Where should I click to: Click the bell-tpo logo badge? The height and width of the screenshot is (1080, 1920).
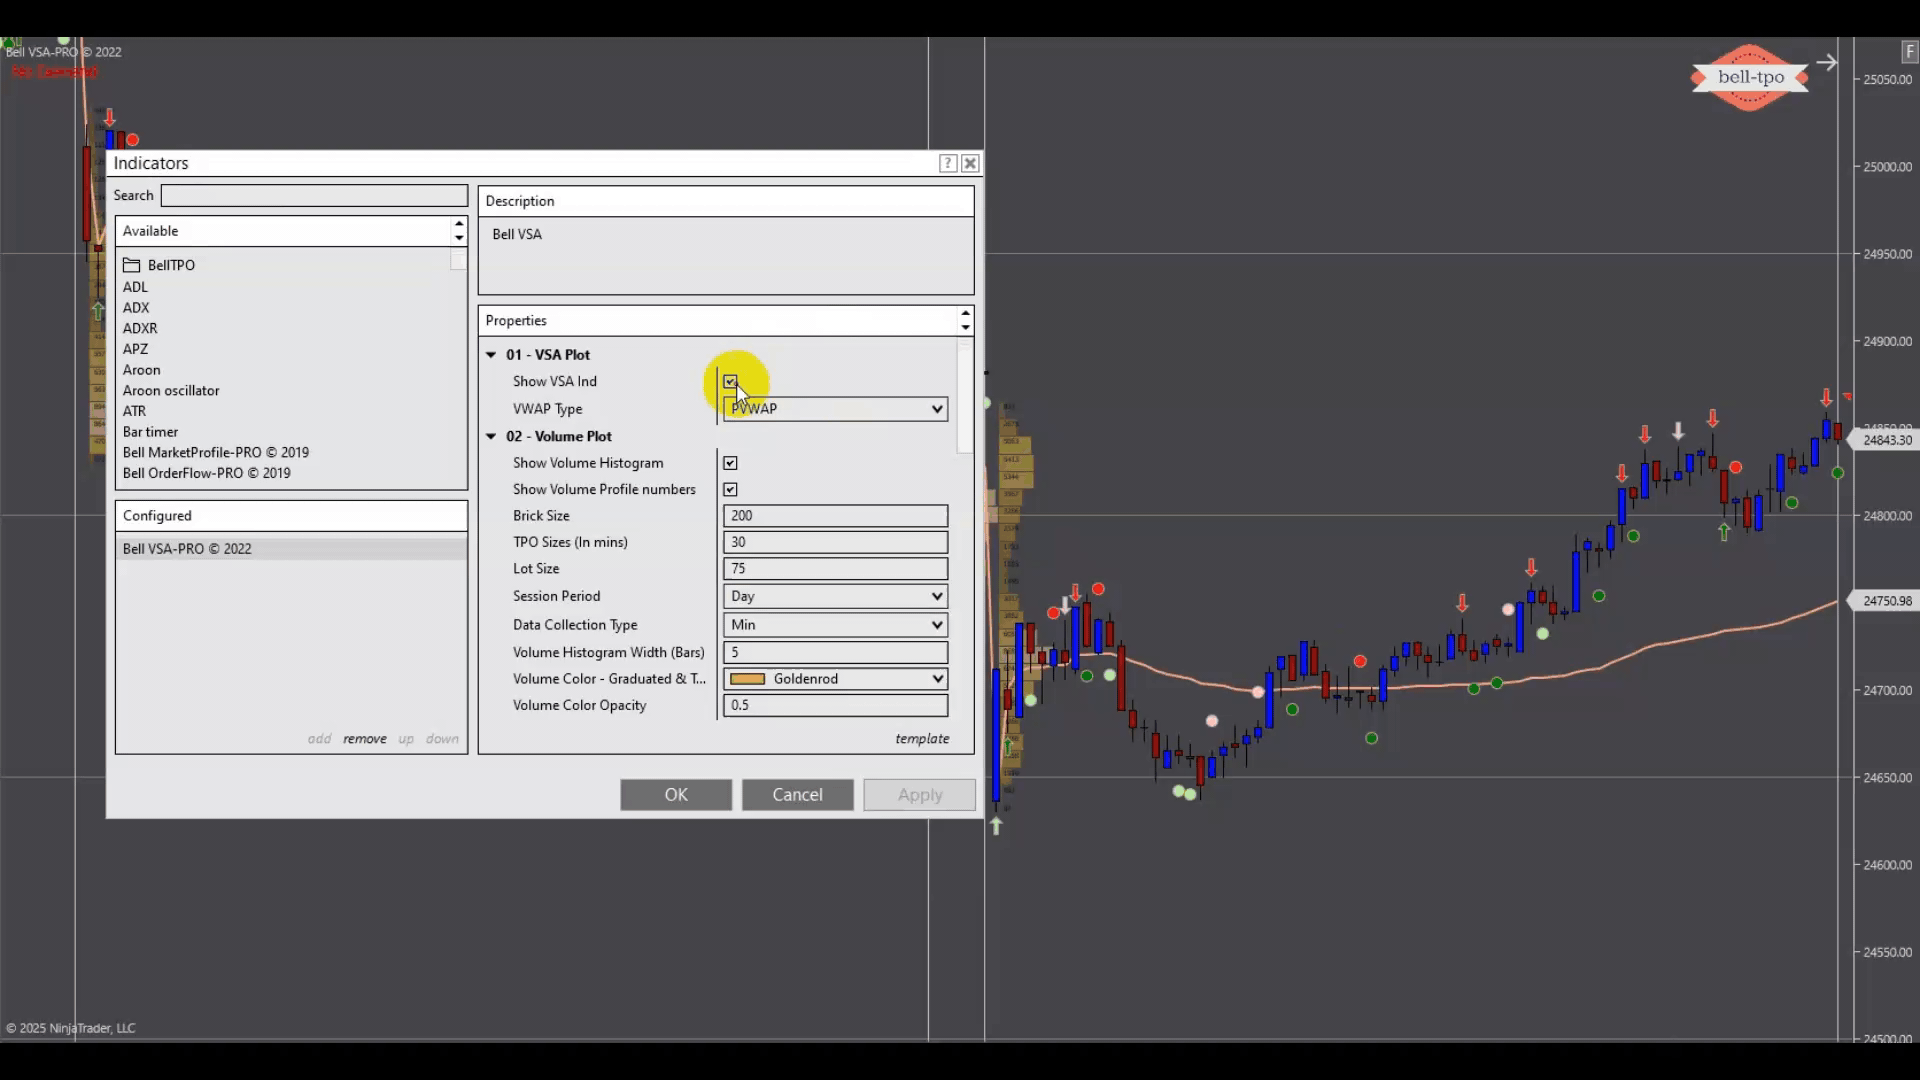pyautogui.click(x=1750, y=77)
